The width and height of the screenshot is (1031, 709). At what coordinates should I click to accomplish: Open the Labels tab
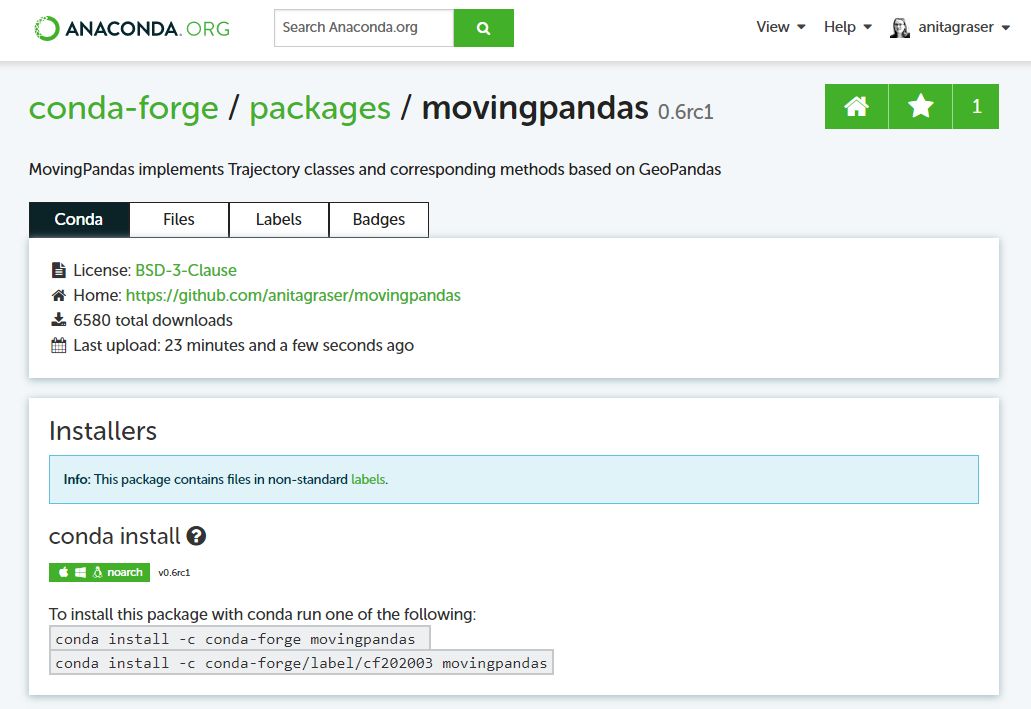point(278,220)
